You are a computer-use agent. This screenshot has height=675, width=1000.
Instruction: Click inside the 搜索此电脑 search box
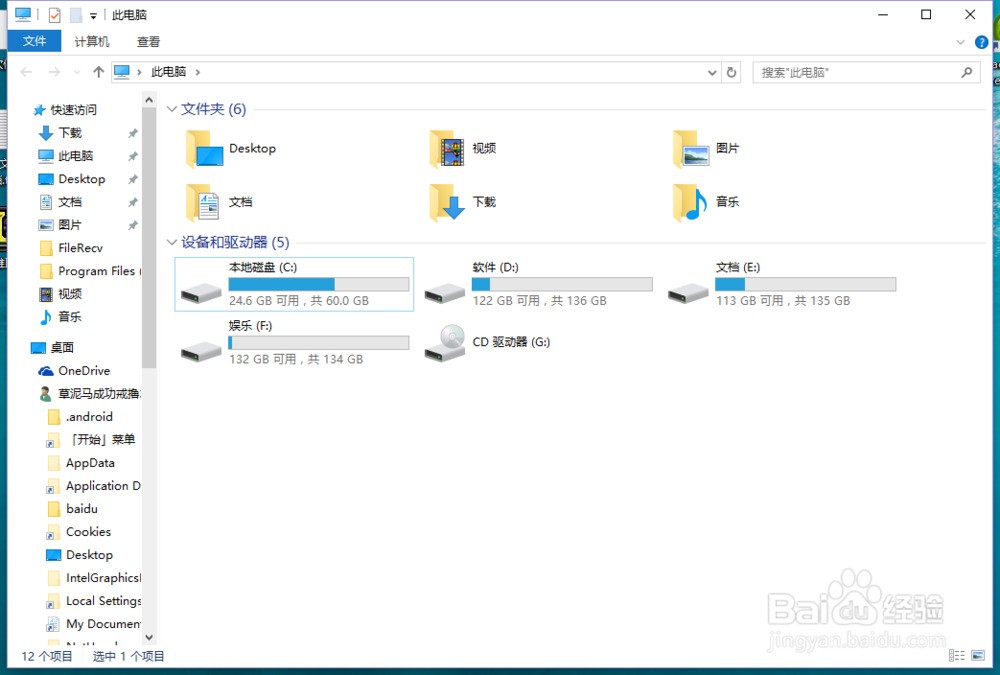tap(860, 72)
